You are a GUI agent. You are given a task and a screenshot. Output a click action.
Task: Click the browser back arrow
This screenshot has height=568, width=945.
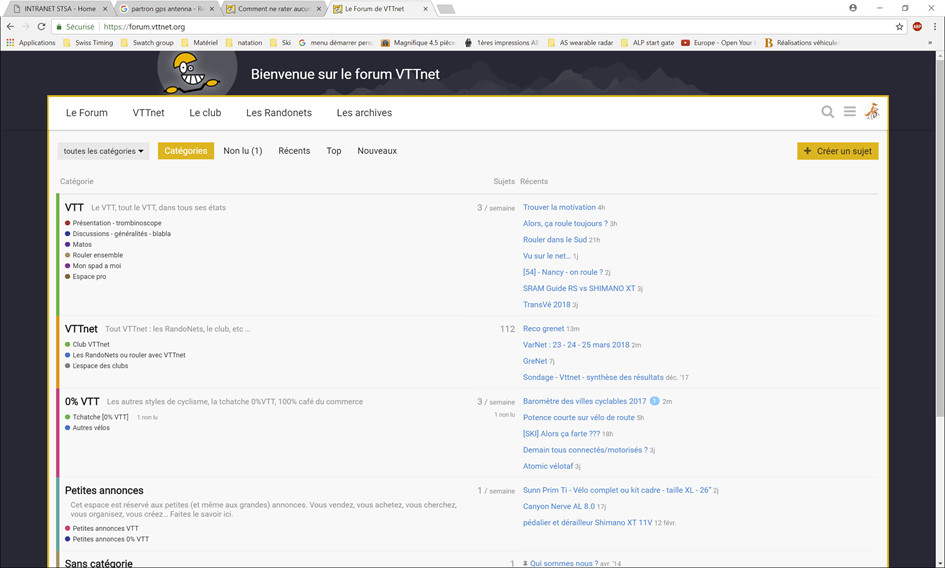[x=10, y=27]
